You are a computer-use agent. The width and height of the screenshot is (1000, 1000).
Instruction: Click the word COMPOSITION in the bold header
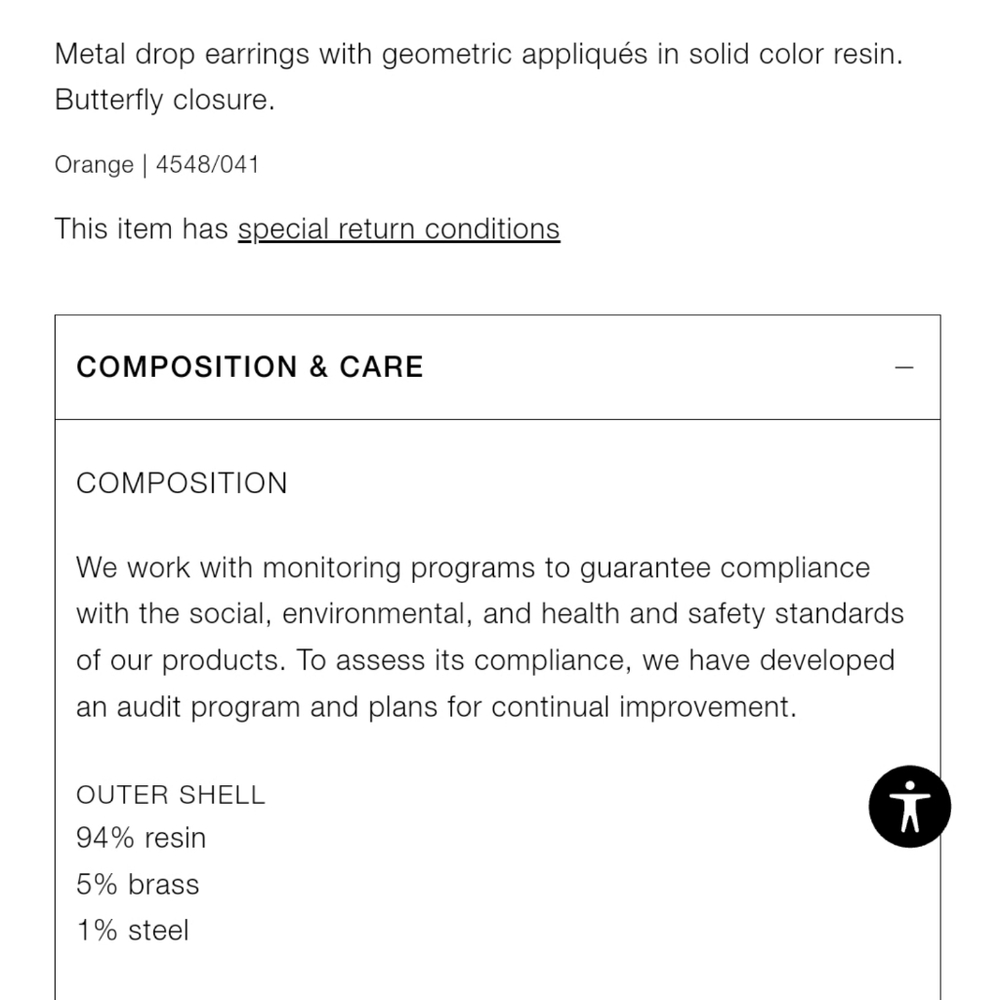pyautogui.click(x=187, y=367)
